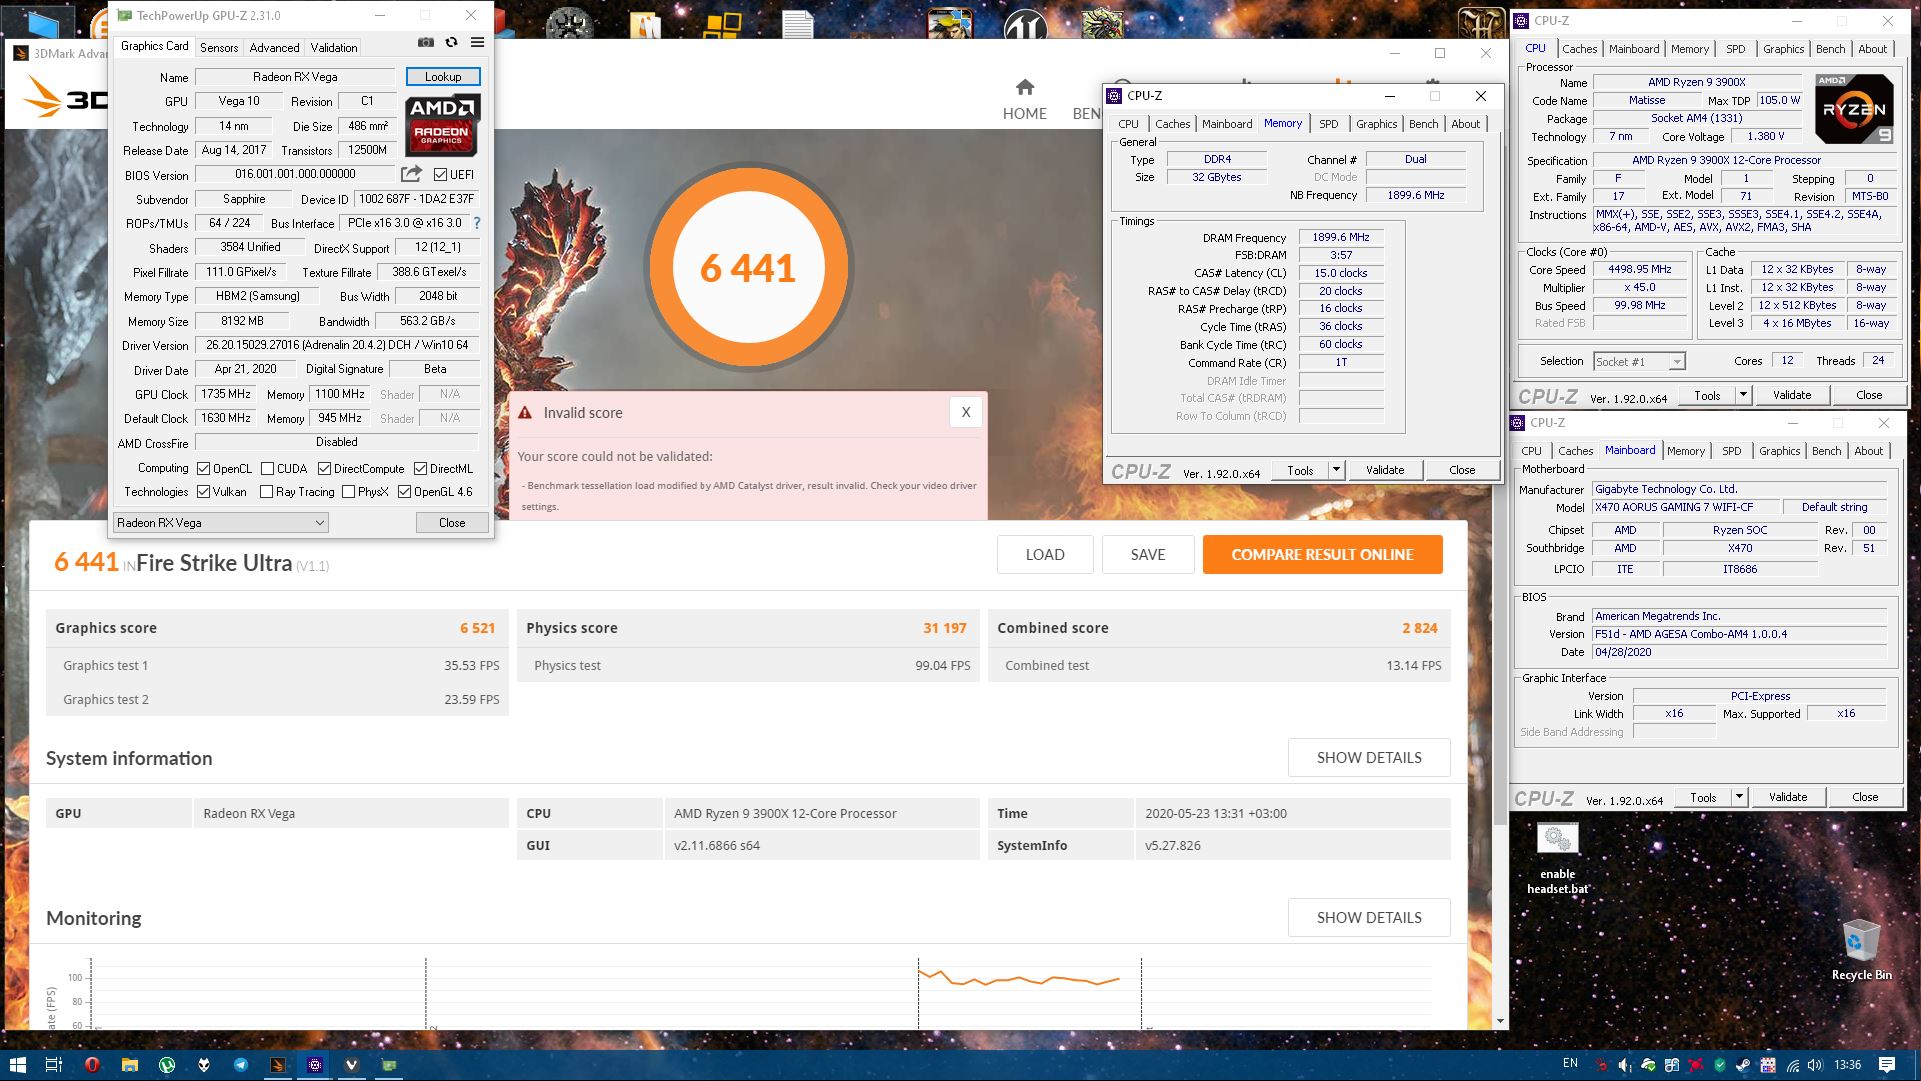
Task: Toggle the DirectML checkbox
Action: (421, 468)
